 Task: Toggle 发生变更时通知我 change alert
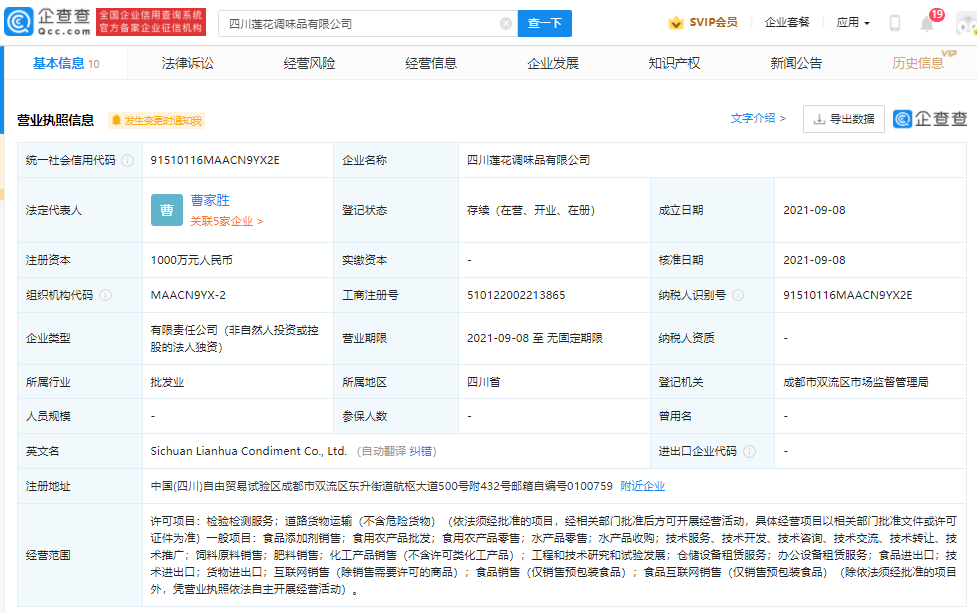[156, 121]
